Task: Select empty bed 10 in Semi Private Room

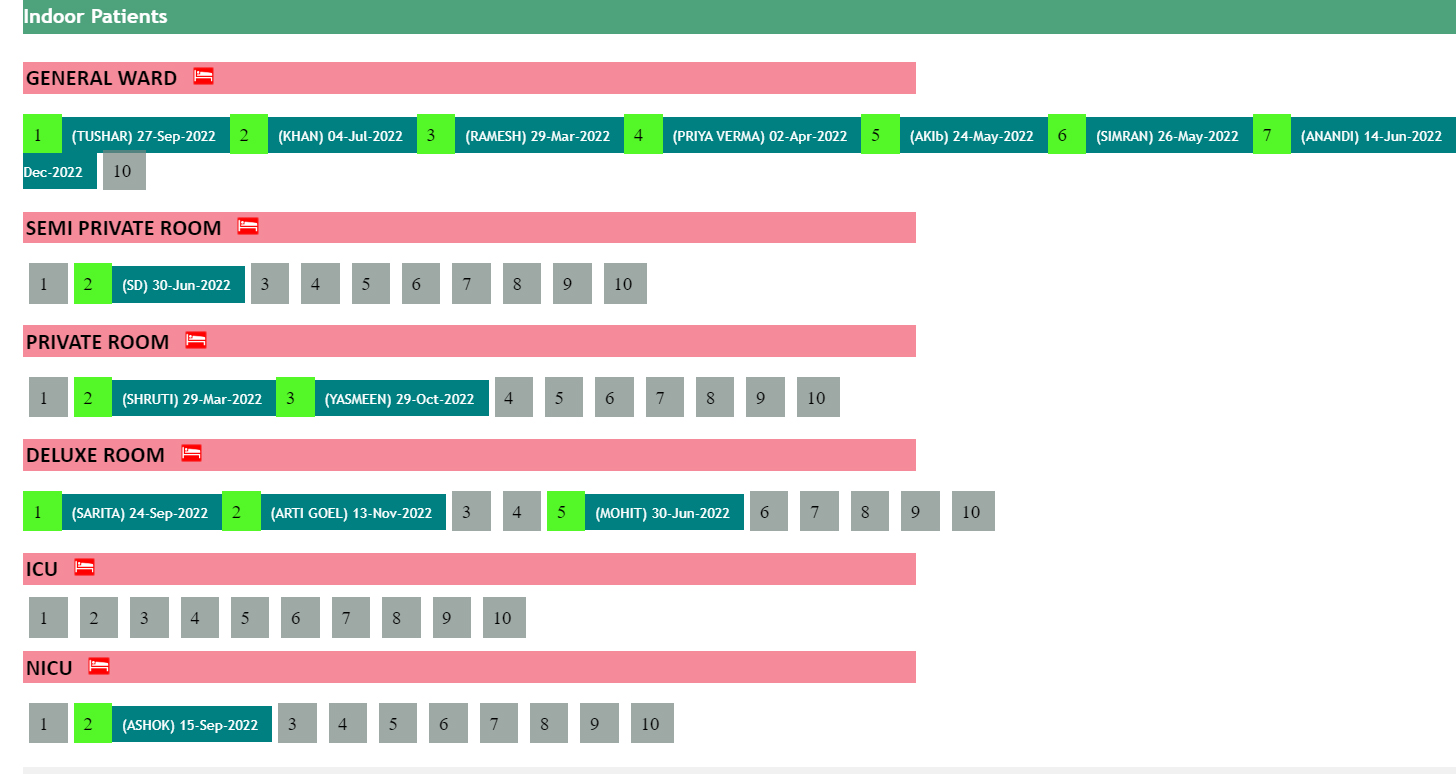Action: pyautogui.click(x=625, y=284)
